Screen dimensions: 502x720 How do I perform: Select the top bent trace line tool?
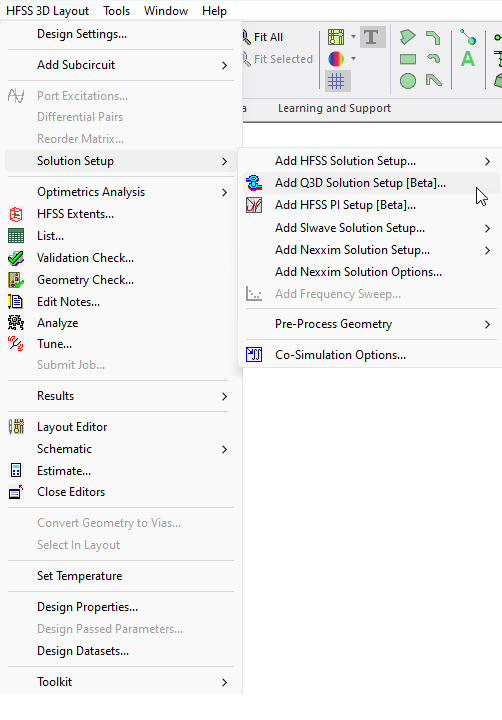[x=433, y=37]
